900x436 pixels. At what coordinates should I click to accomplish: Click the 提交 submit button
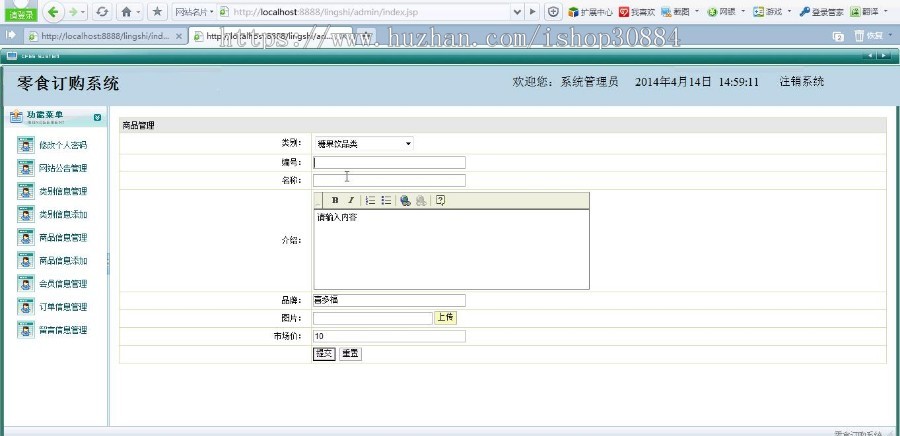(x=324, y=354)
